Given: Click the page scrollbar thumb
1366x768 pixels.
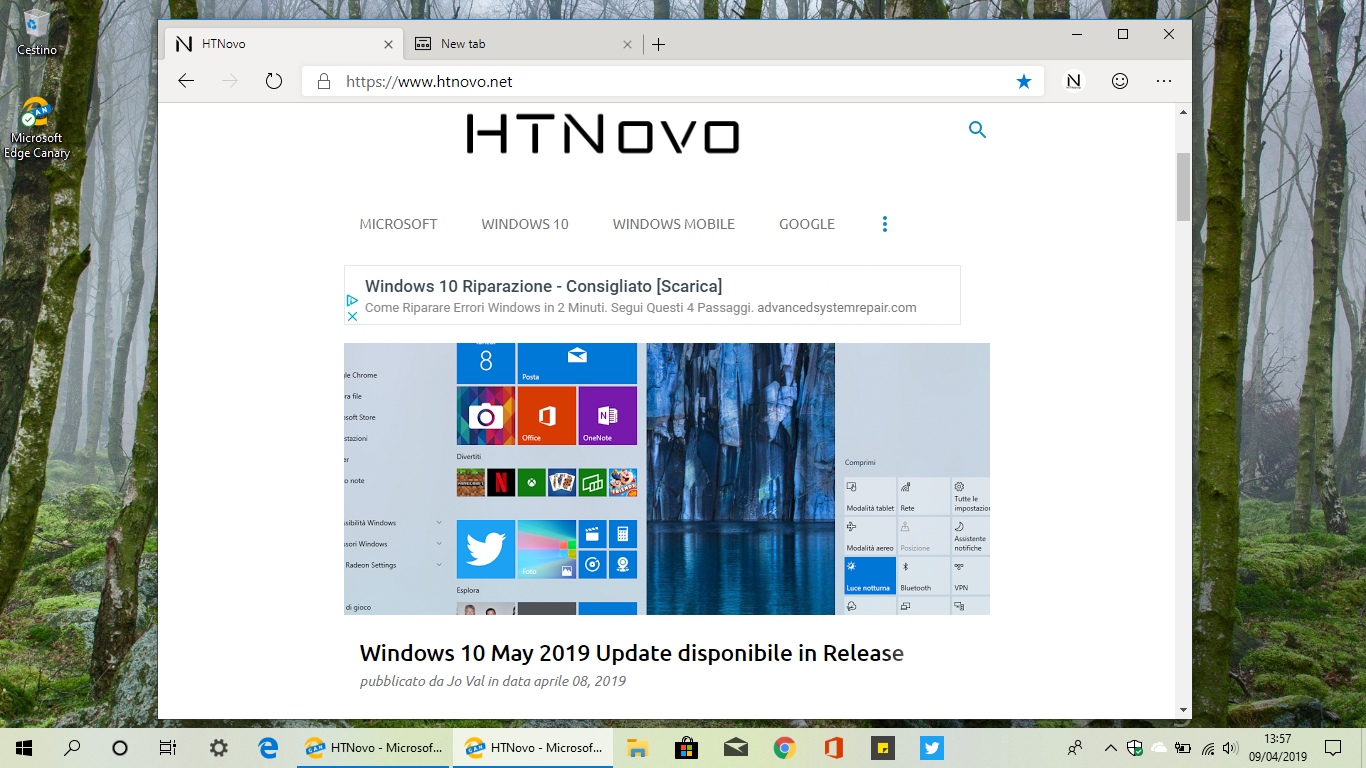Looking at the screenshot, I should coord(1184,186).
